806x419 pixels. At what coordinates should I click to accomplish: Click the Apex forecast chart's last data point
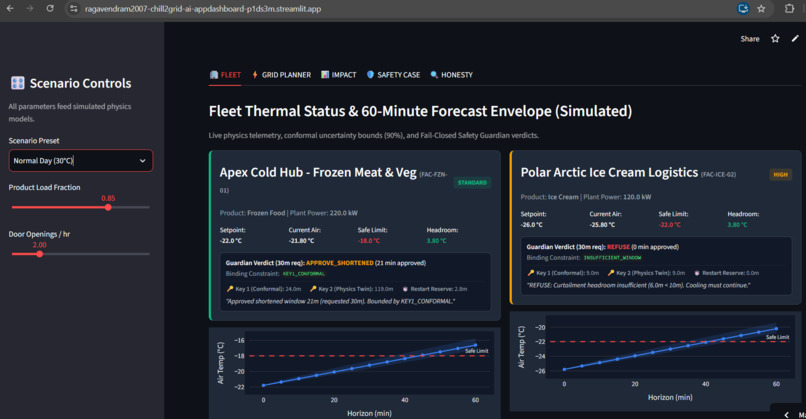(475, 345)
